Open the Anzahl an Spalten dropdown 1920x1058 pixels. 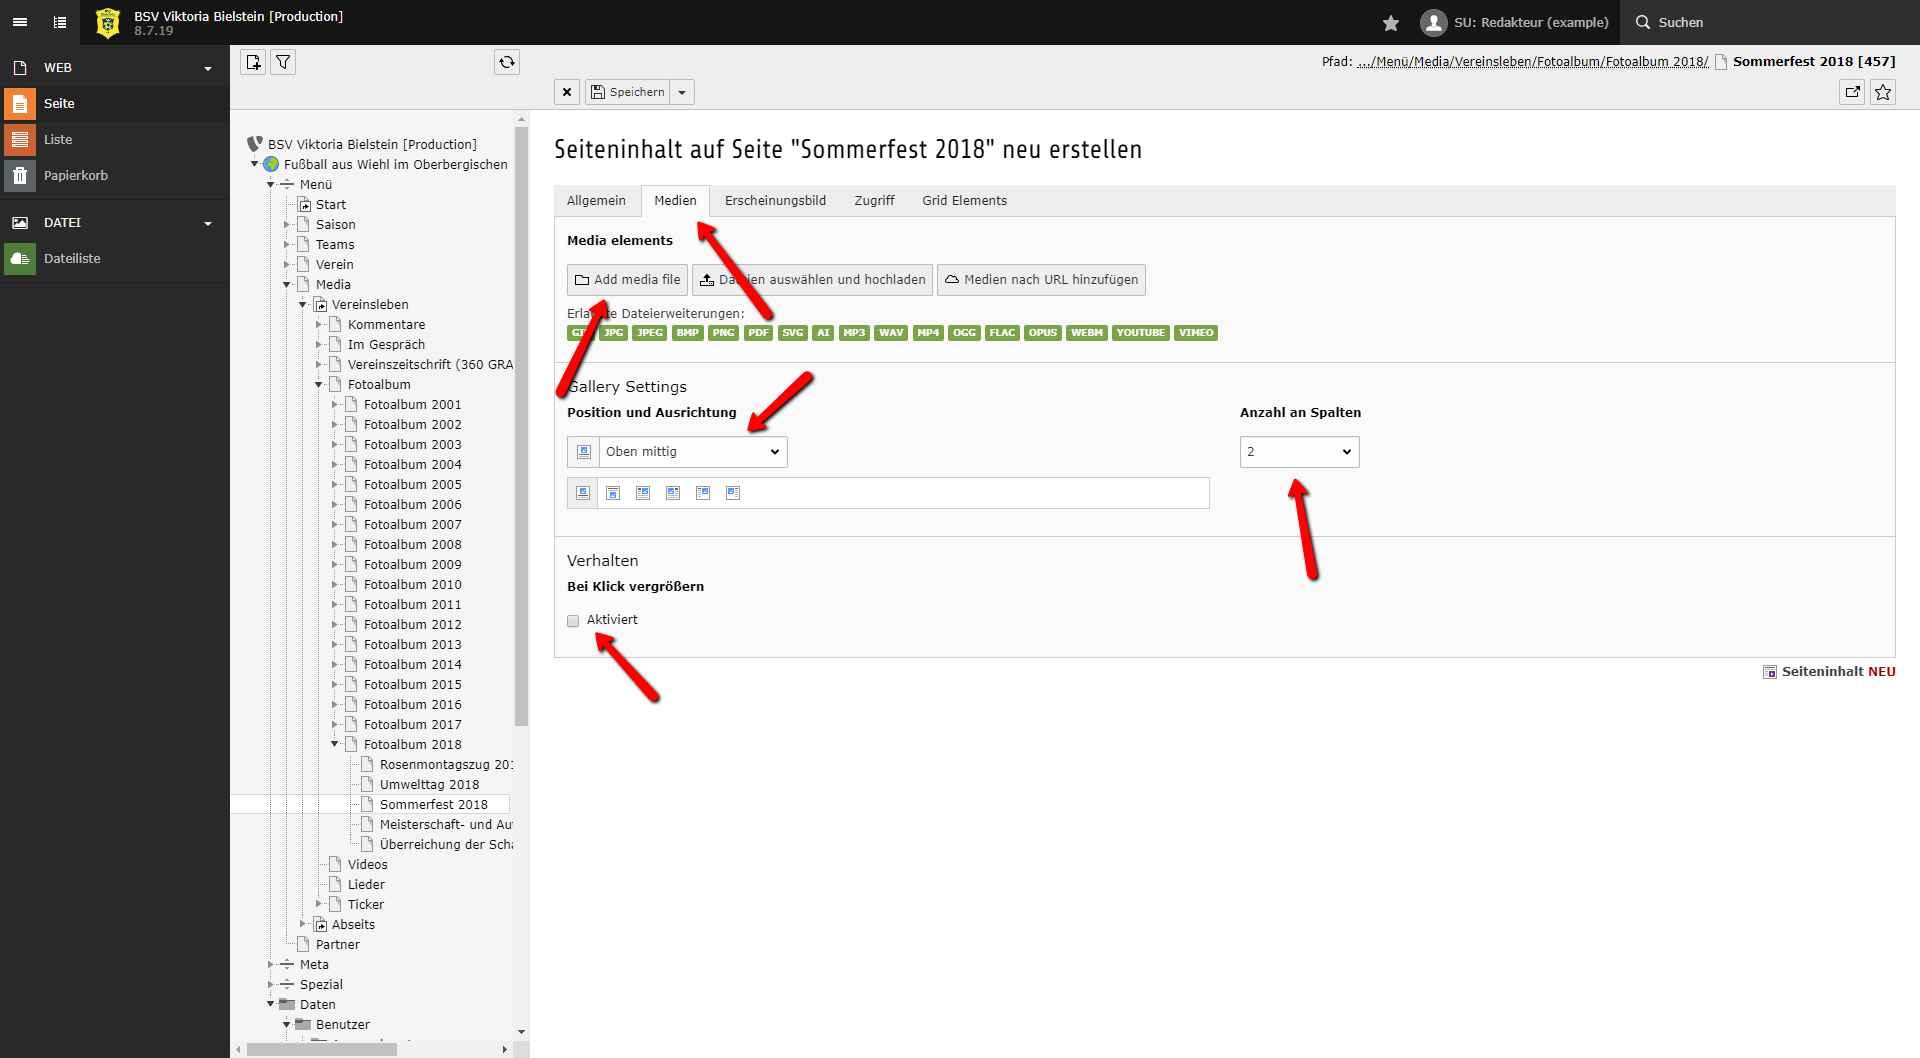(x=1299, y=452)
